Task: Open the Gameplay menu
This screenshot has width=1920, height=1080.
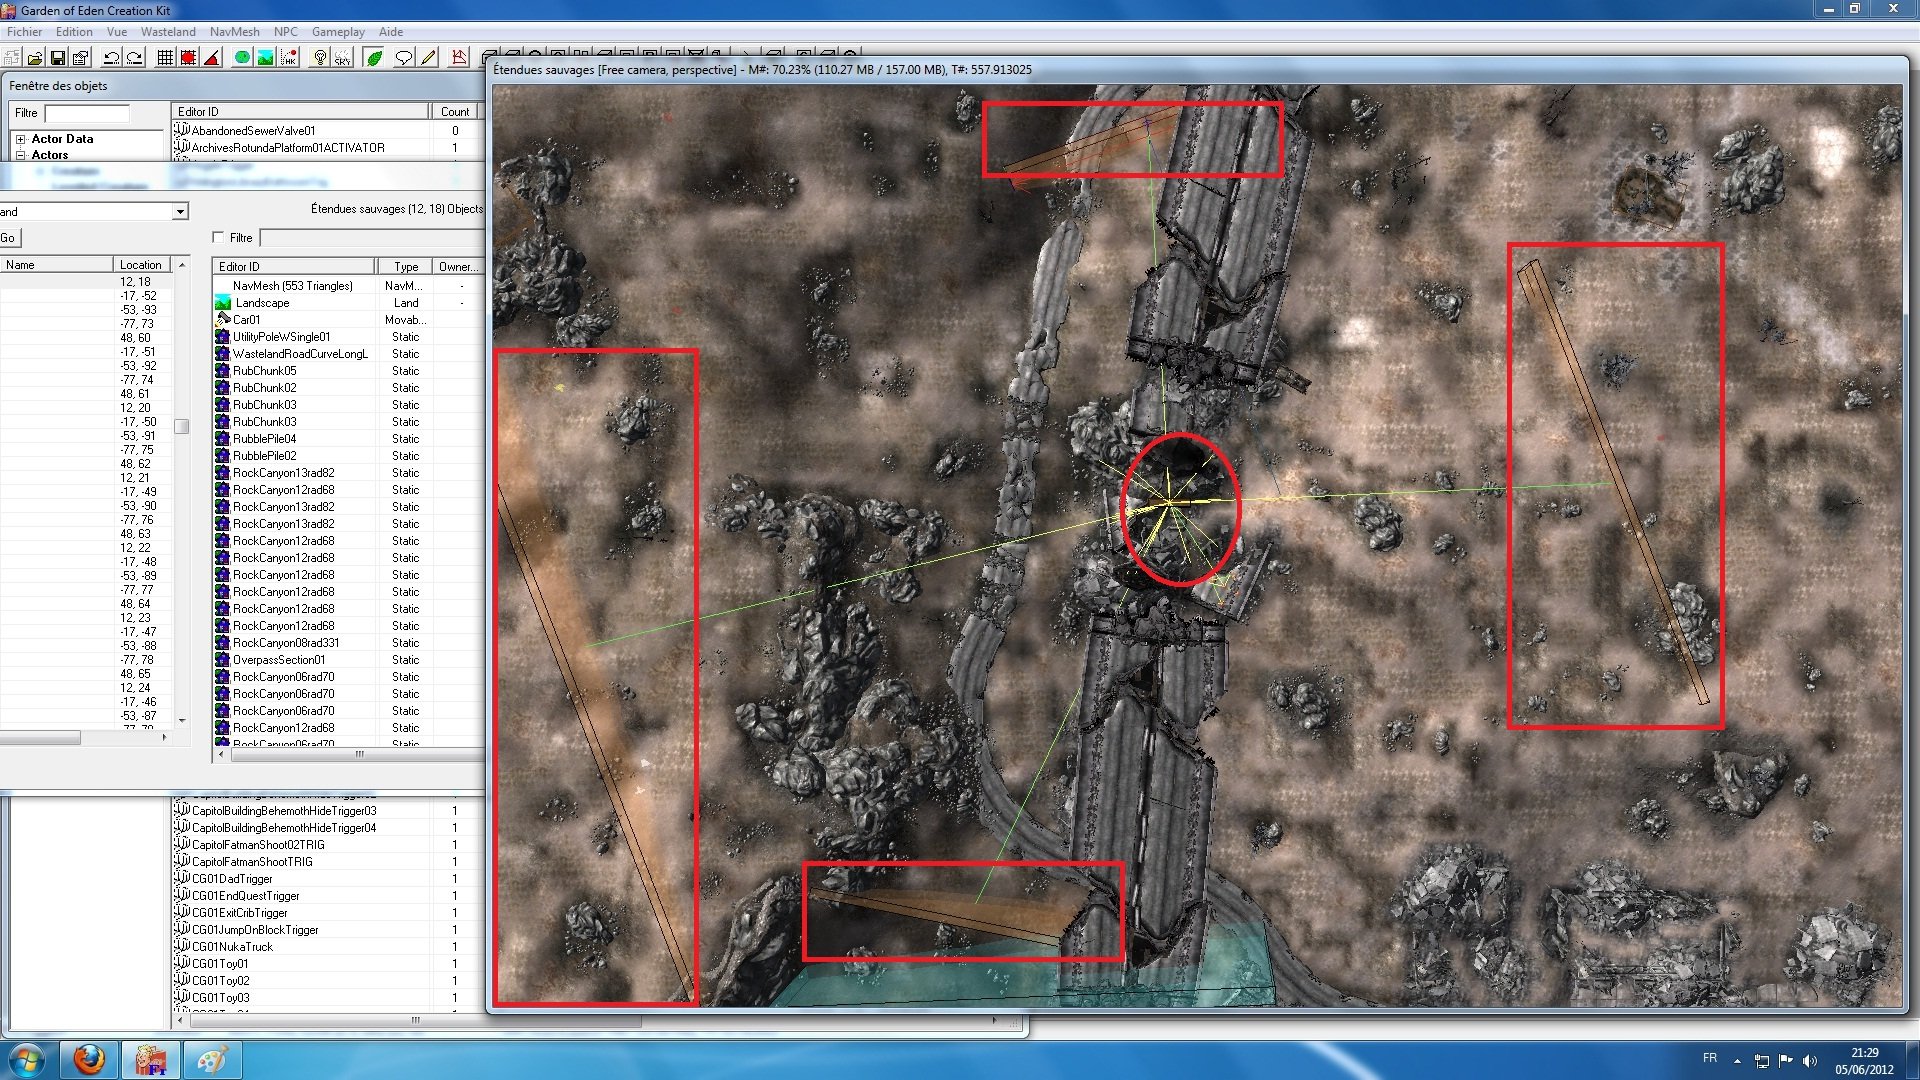Action: pos(338,32)
